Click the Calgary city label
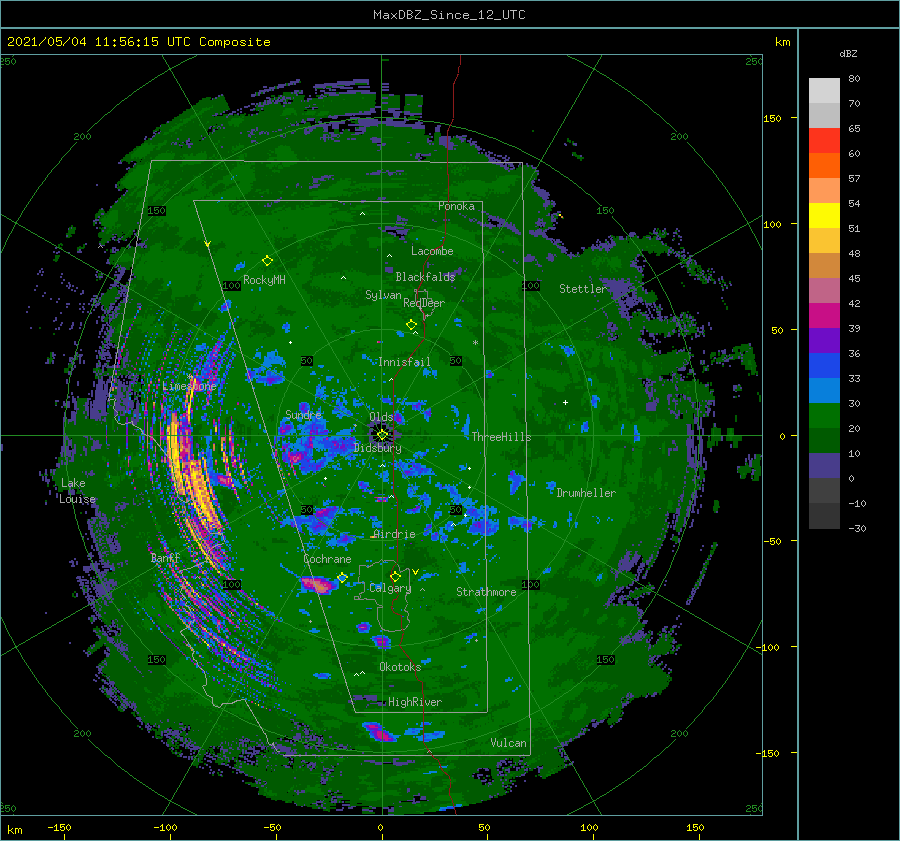 coord(390,588)
